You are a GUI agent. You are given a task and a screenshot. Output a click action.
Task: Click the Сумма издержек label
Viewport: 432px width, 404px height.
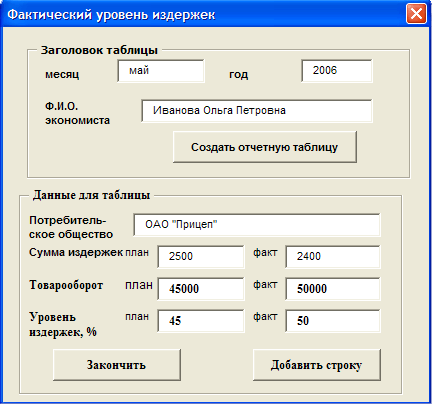click(76, 252)
